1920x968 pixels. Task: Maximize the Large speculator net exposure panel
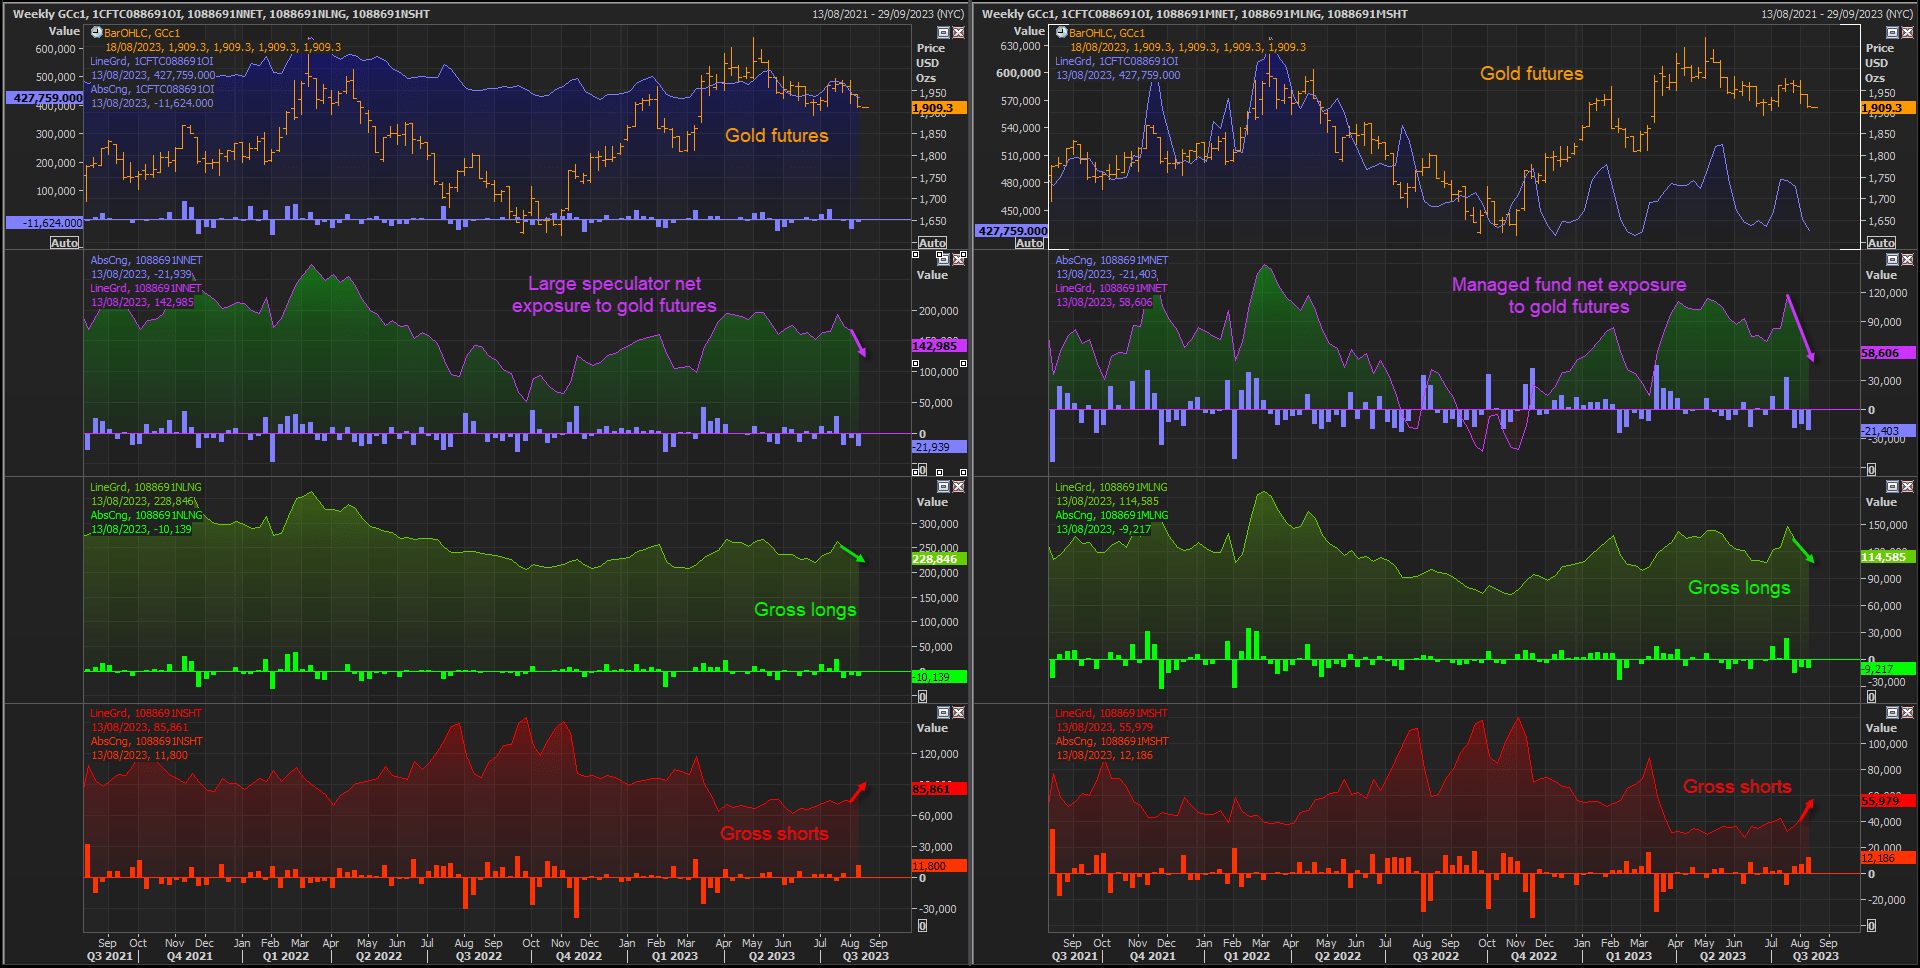[x=943, y=259]
